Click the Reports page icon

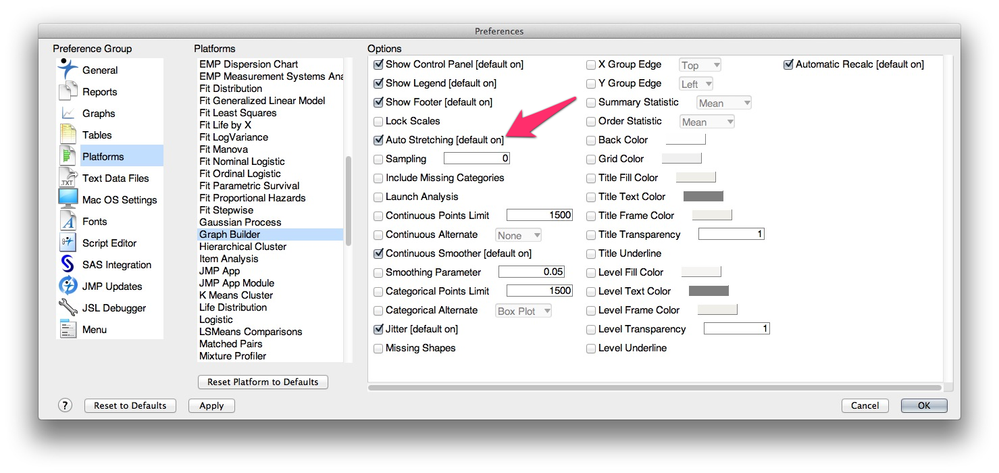coord(68,91)
